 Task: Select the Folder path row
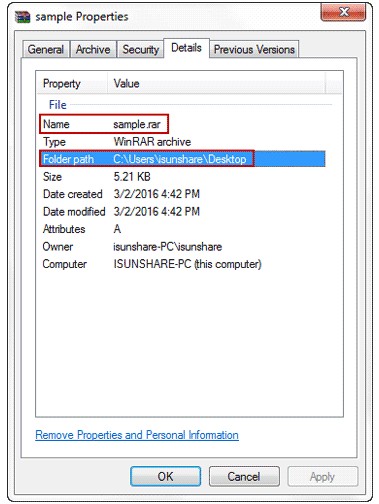click(182, 159)
